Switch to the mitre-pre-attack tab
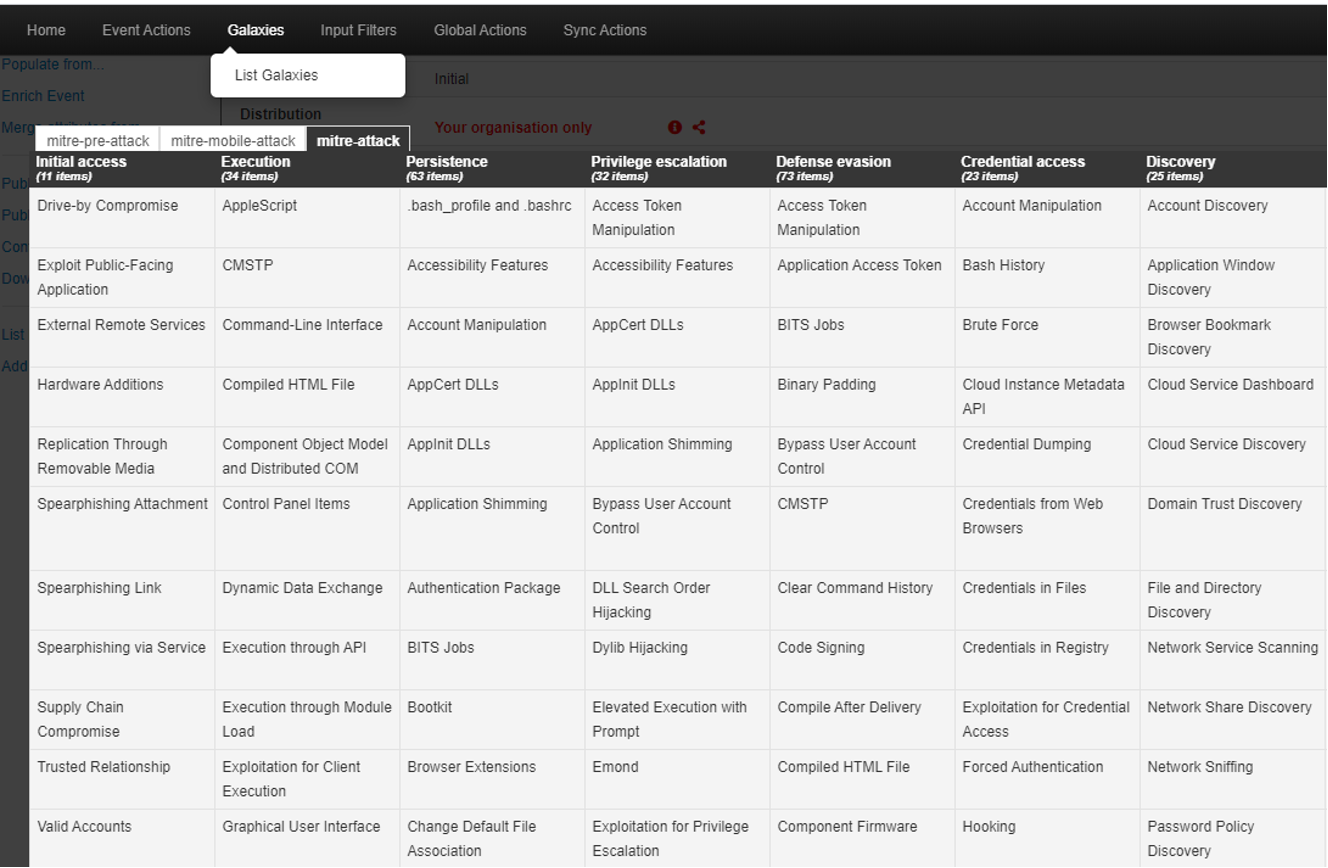 click(x=98, y=141)
